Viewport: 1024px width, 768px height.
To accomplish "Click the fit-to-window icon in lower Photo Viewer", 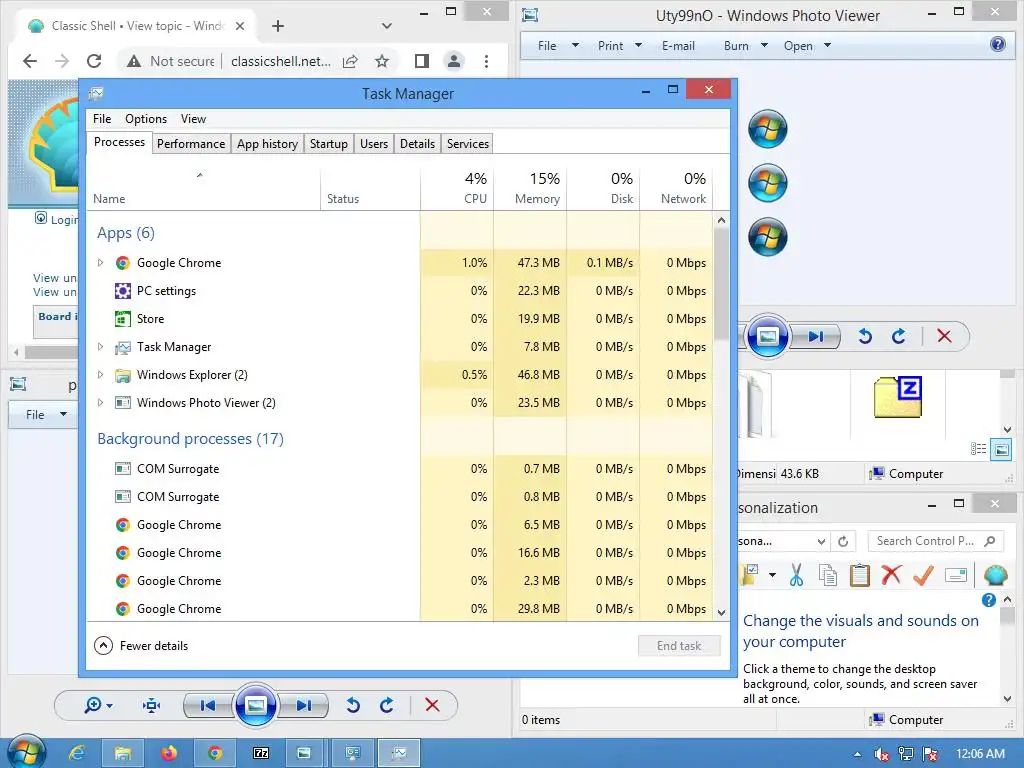I will pyautogui.click(x=151, y=705).
